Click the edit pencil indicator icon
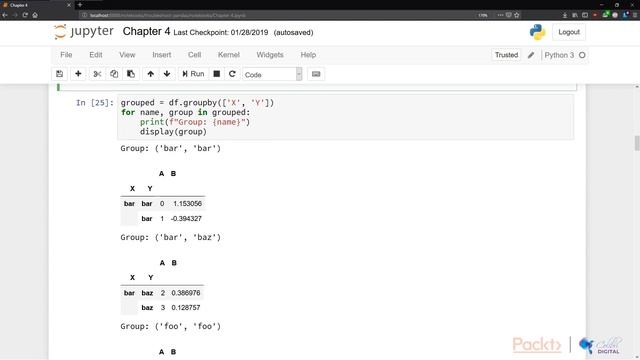Viewport: 640px width, 360px height. pyautogui.click(x=531, y=55)
